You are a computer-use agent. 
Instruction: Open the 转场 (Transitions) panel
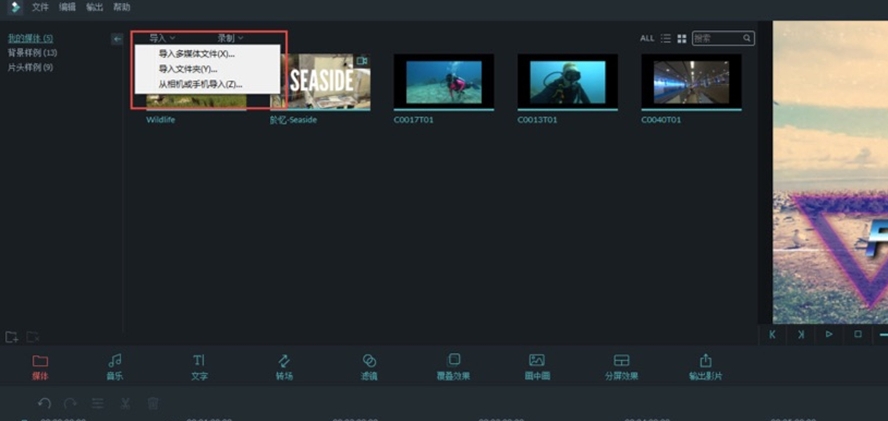point(284,361)
